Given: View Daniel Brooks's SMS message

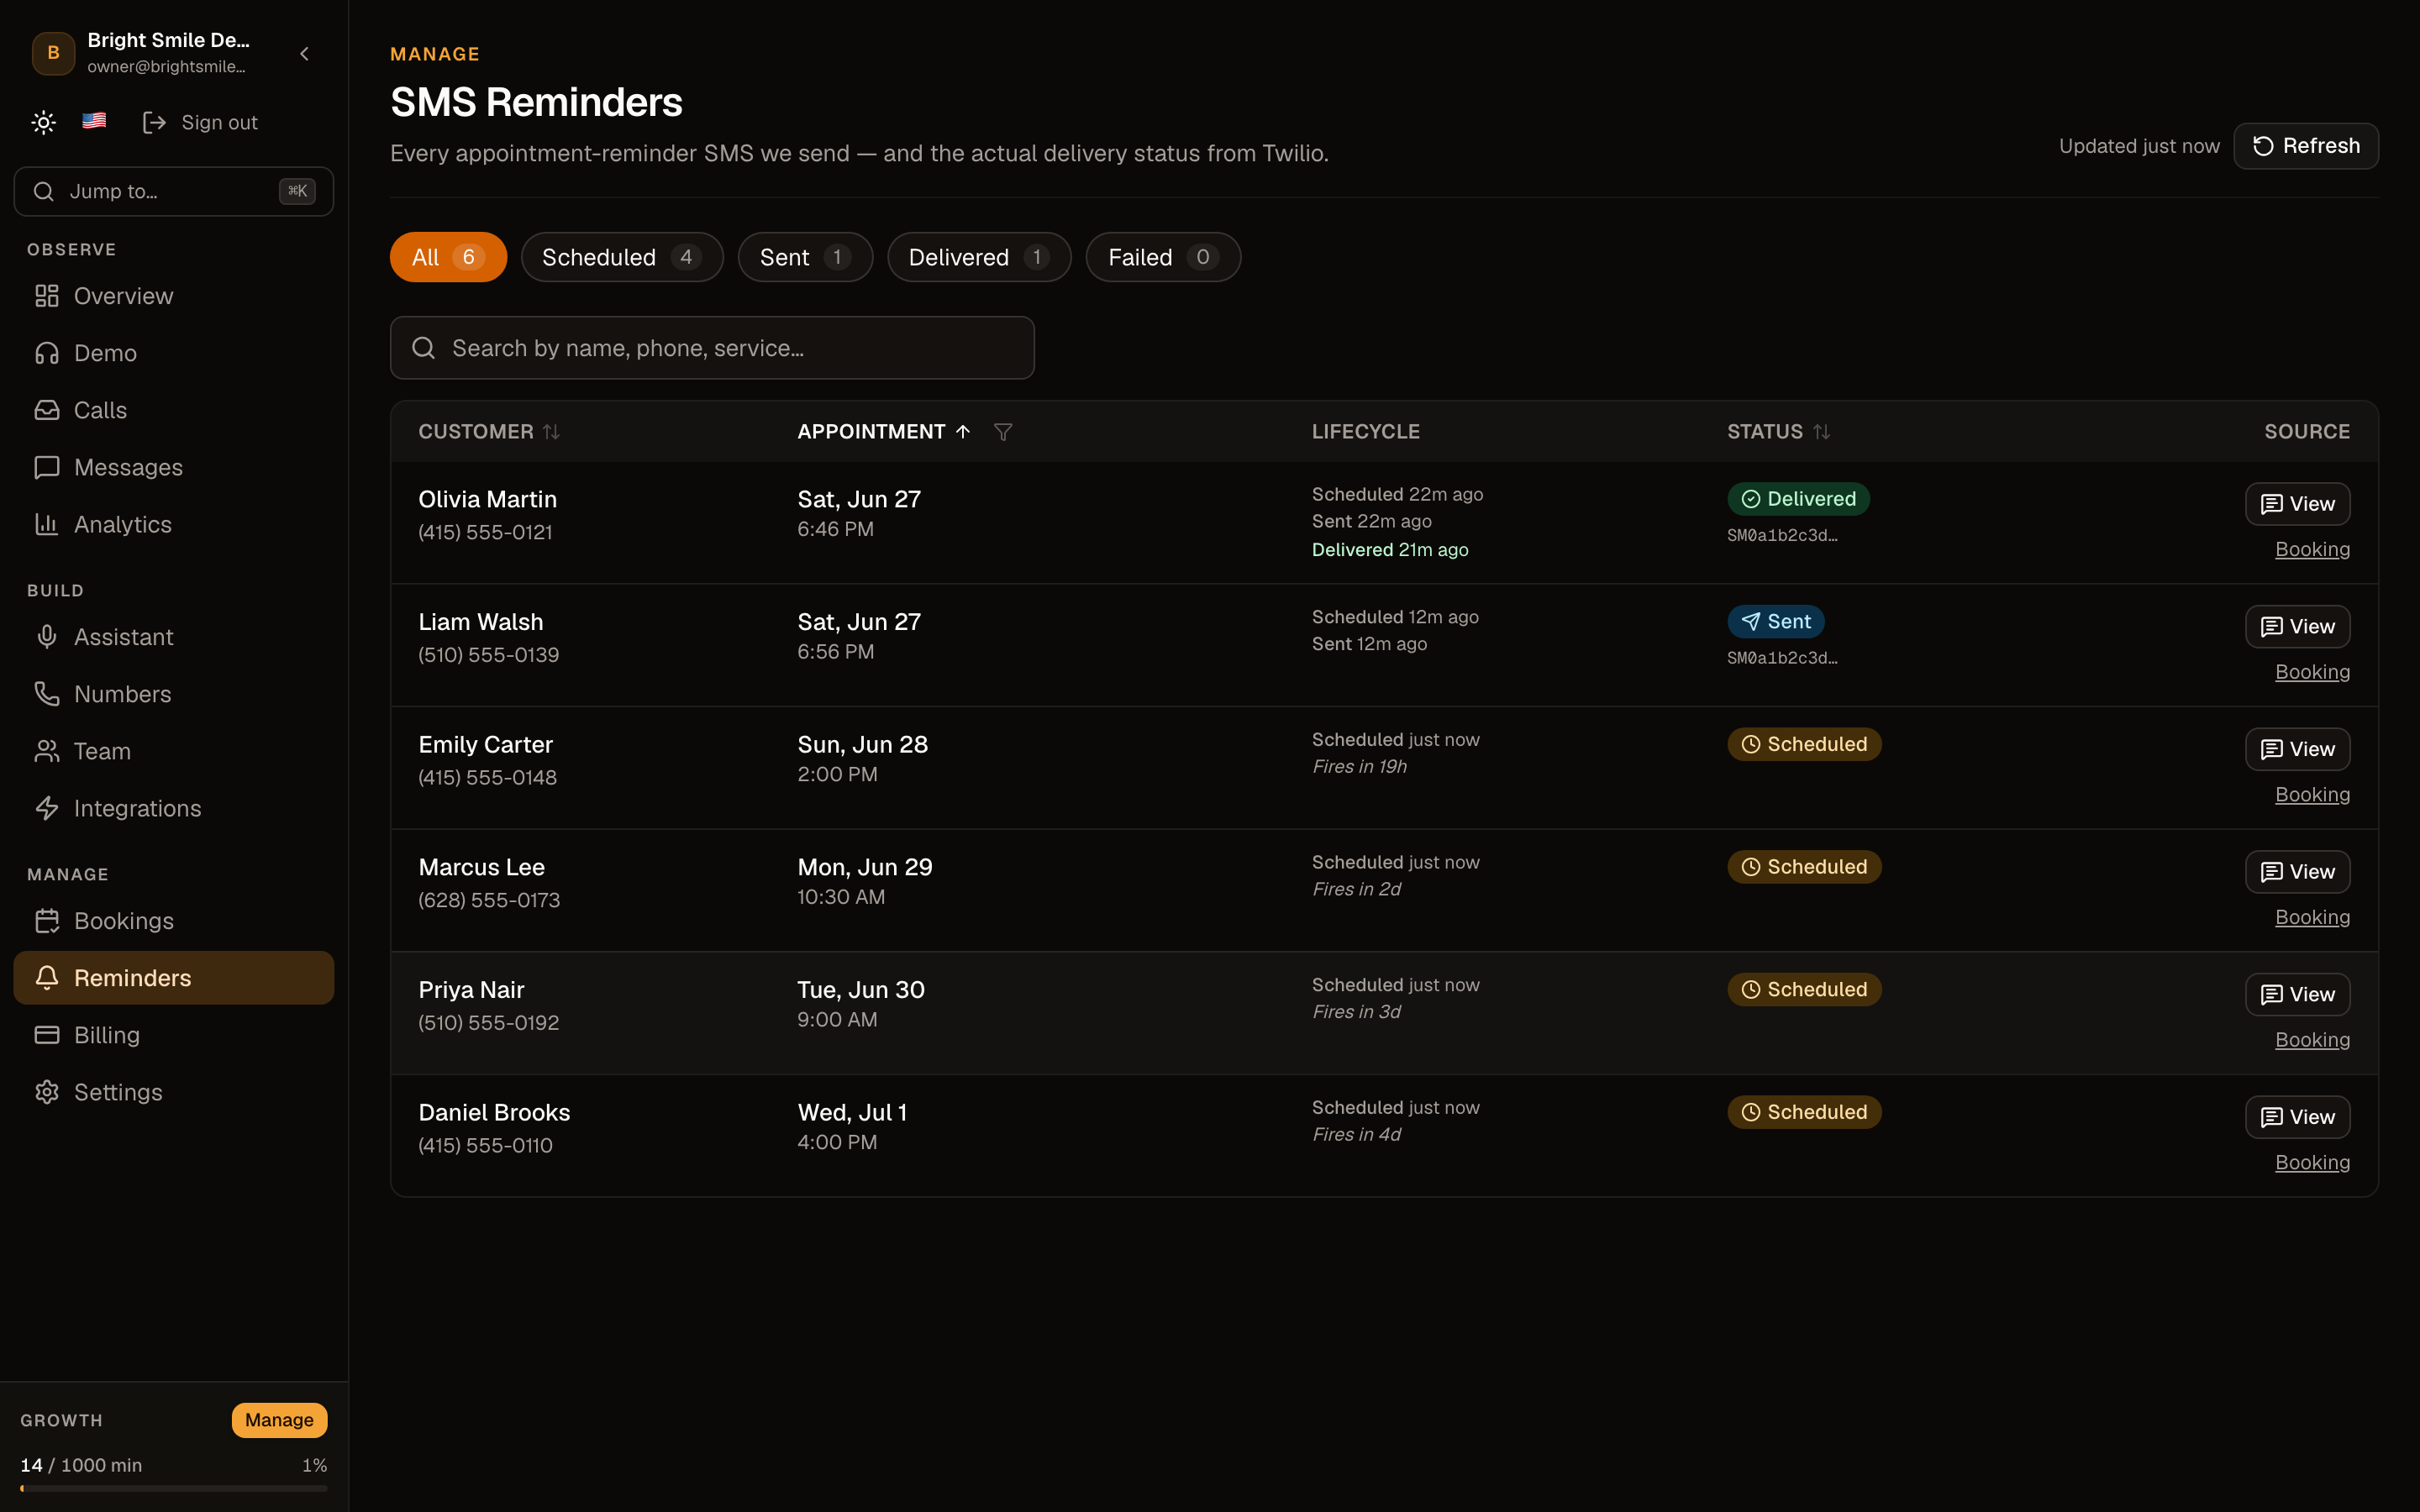Looking at the screenshot, I should (x=2297, y=1117).
